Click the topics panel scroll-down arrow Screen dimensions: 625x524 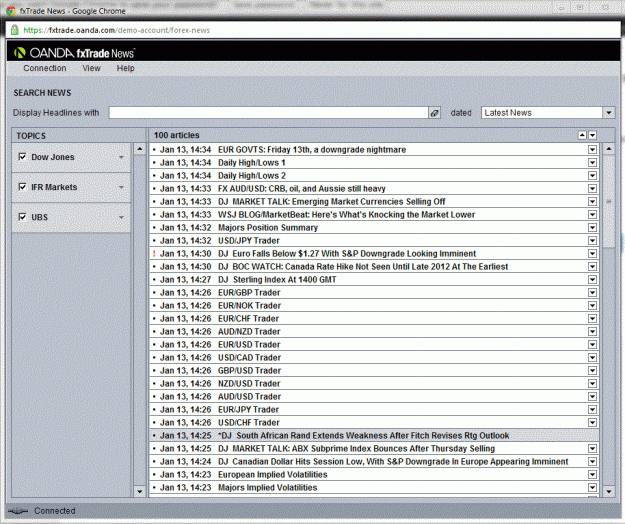tap(140, 491)
